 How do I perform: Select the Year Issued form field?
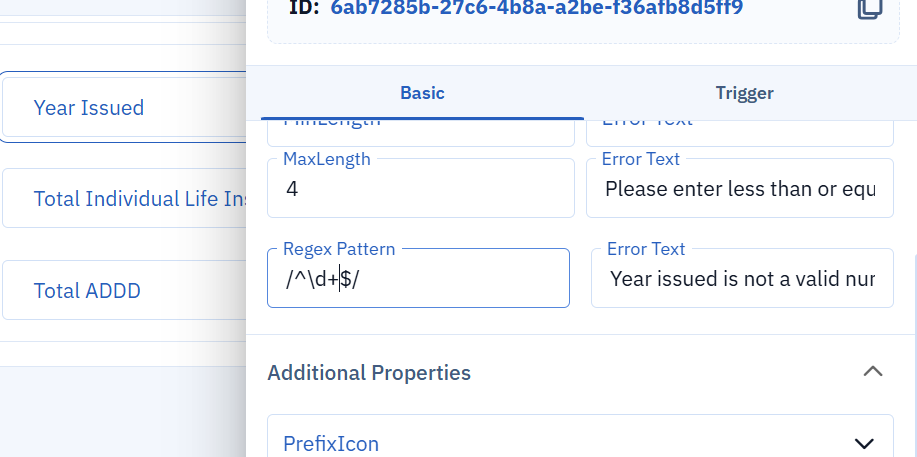point(124,107)
